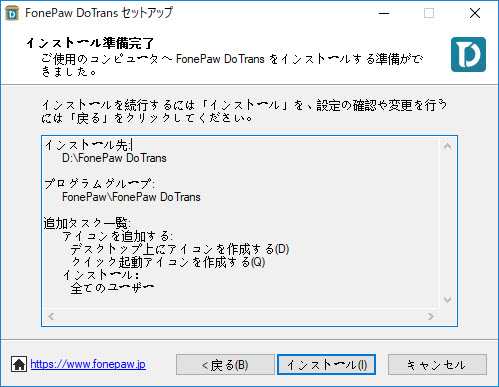The image size is (499, 387).
Task: Click the 'FonePaw\FonePaw DoTrans' program group line
Action: (131, 197)
